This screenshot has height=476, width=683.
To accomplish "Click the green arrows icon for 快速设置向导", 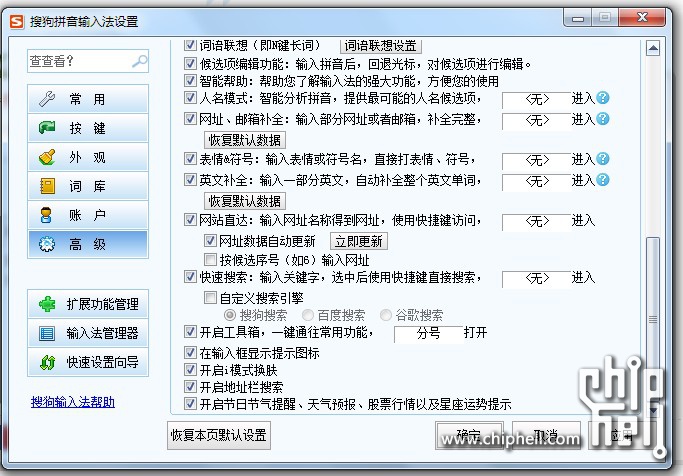I will coord(47,362).
